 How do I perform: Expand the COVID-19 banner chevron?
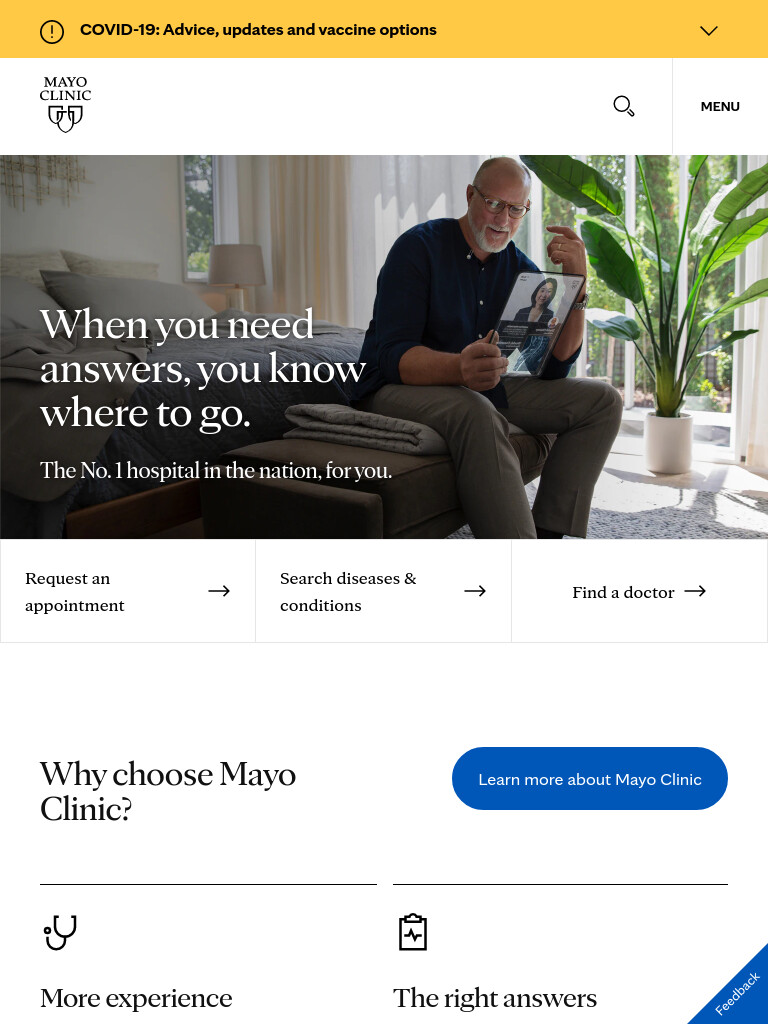(709, 31)
